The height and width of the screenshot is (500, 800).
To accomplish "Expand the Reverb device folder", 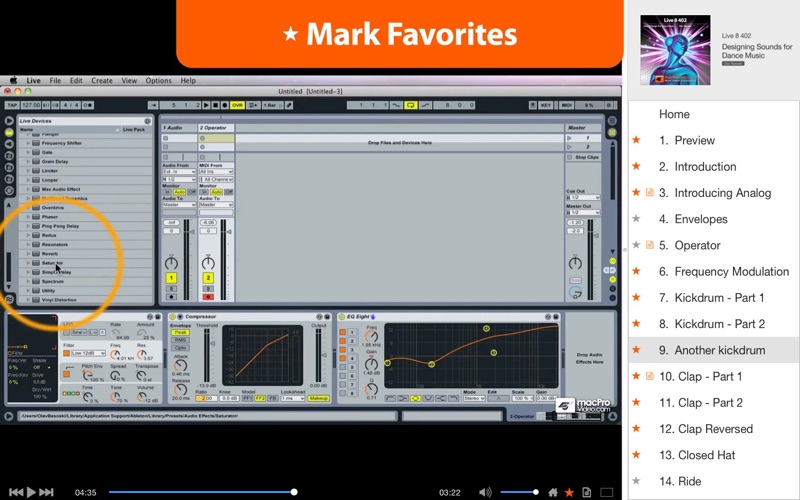I will (28, 254).
